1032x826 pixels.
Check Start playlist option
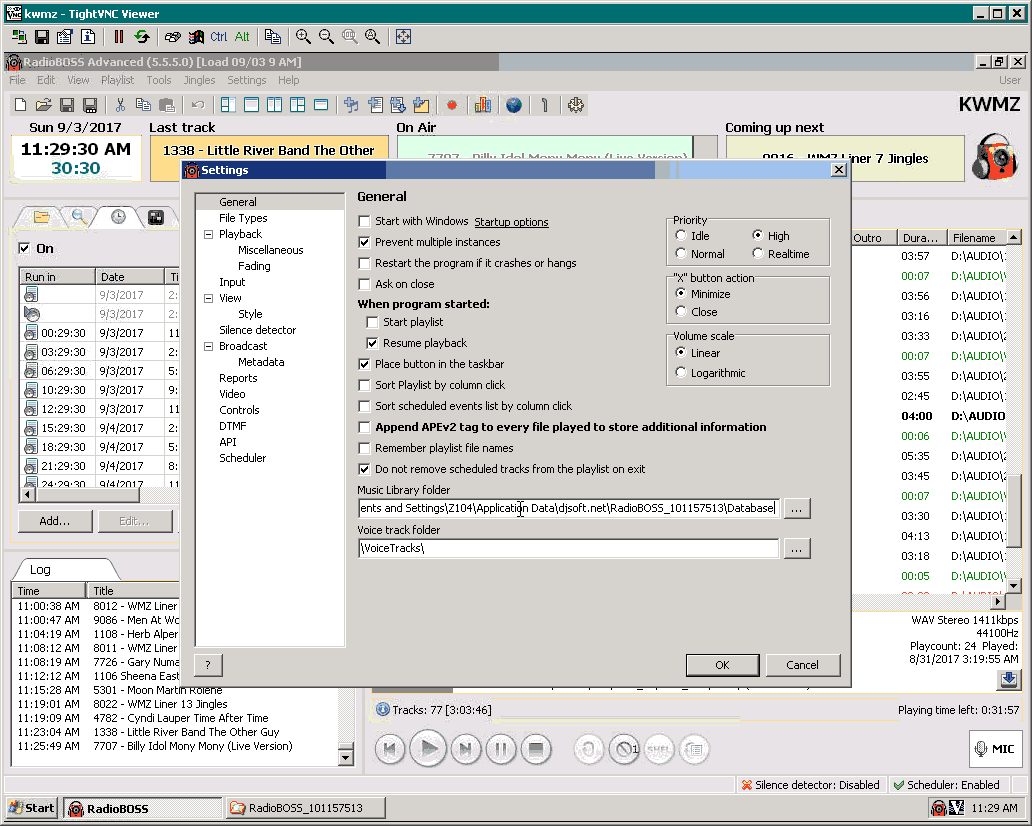coord(373,323)
